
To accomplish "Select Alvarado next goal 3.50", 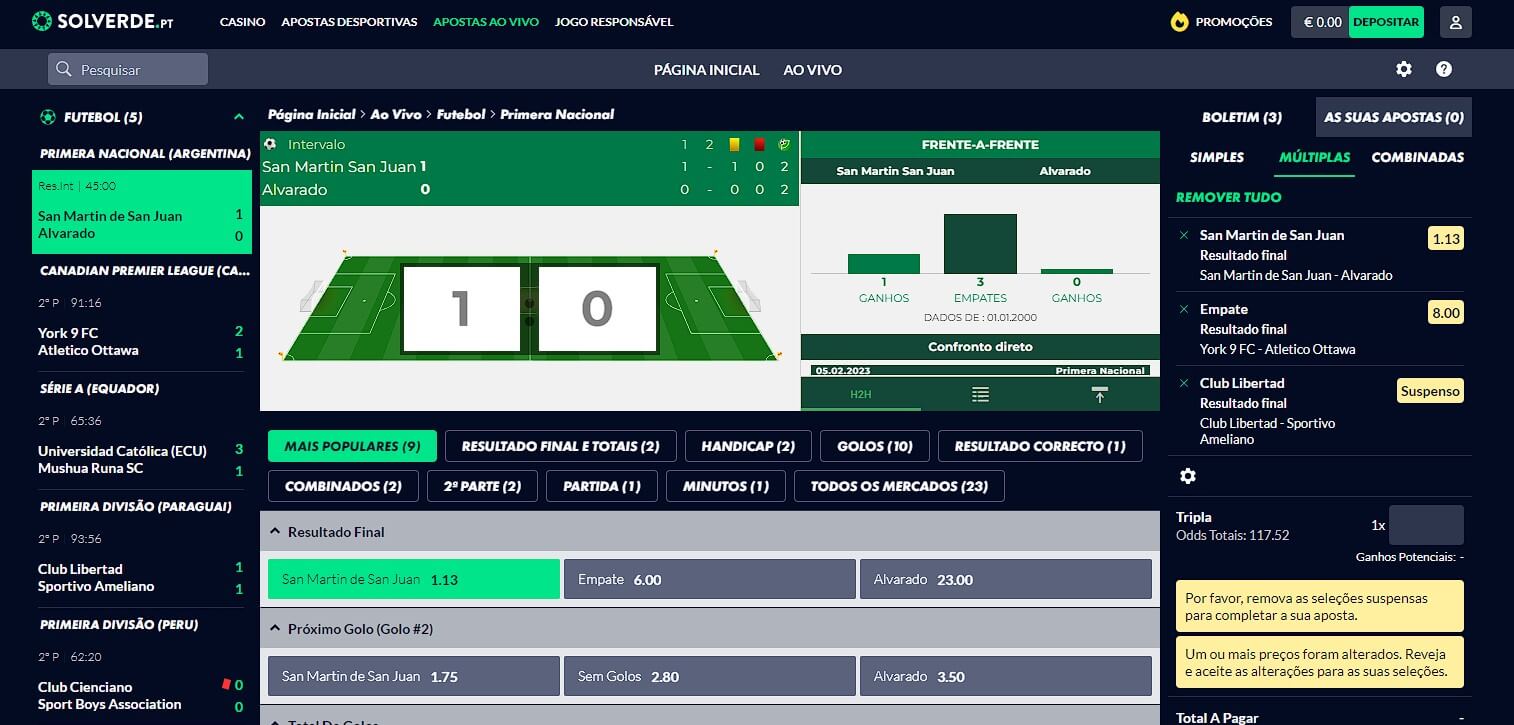I will [1006, 676].
